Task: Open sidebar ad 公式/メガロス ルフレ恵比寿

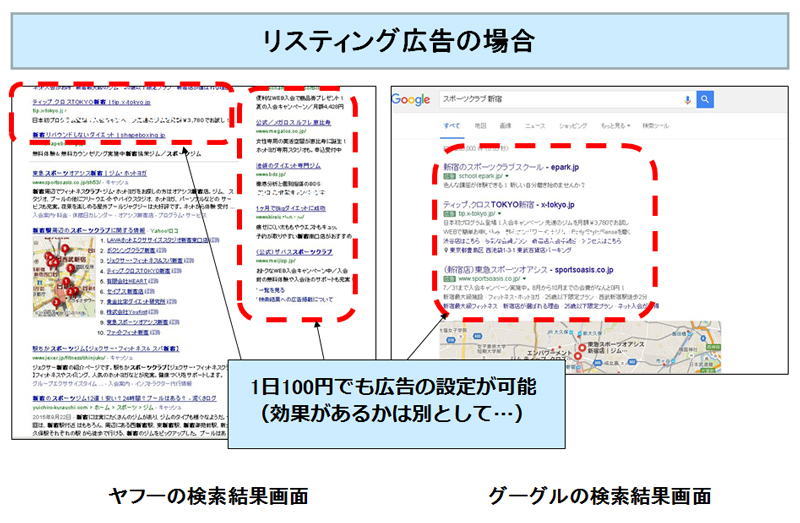Action: pyautogui.click(x=293, y=123)
